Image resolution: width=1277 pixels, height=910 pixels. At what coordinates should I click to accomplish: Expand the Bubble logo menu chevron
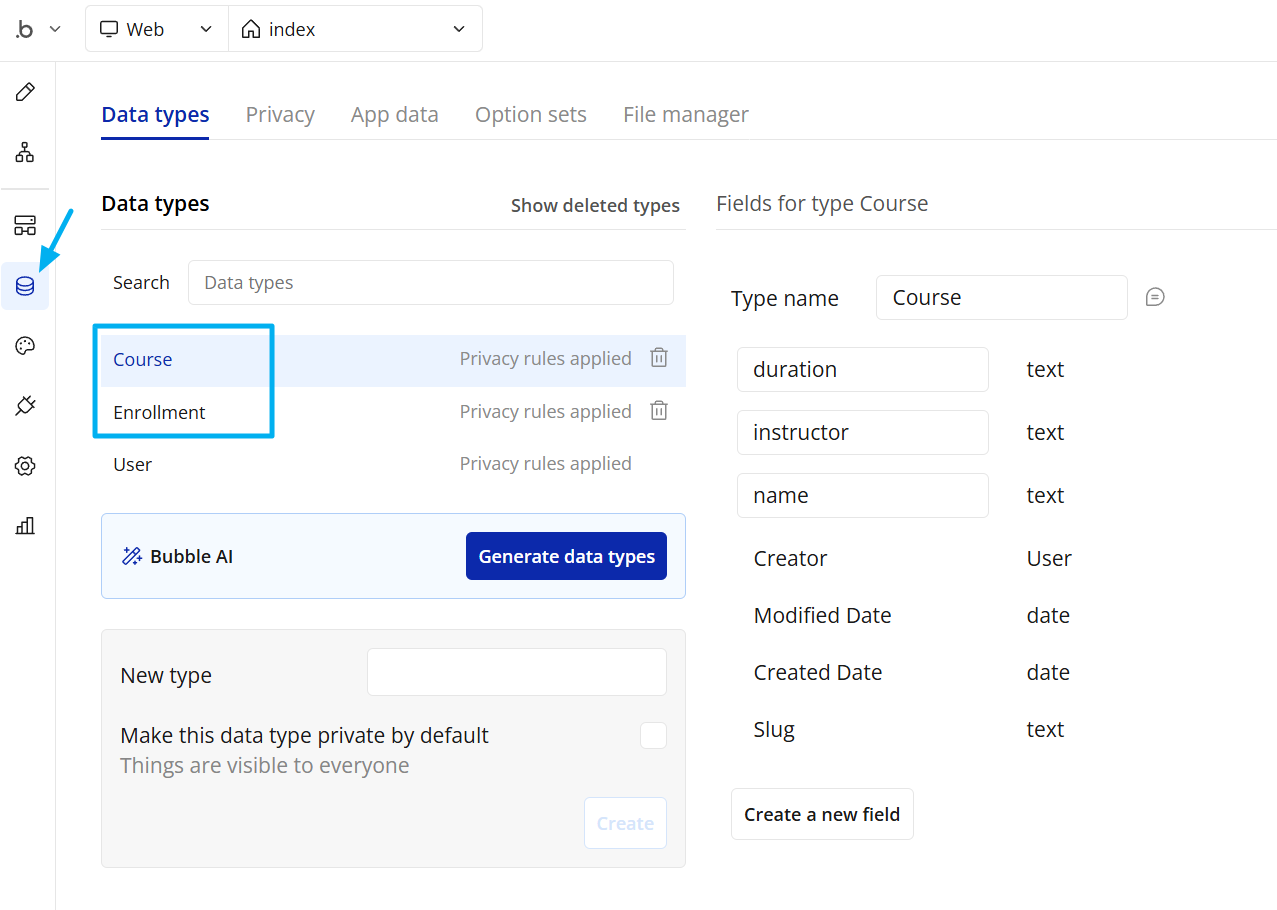tap(56, 28)
